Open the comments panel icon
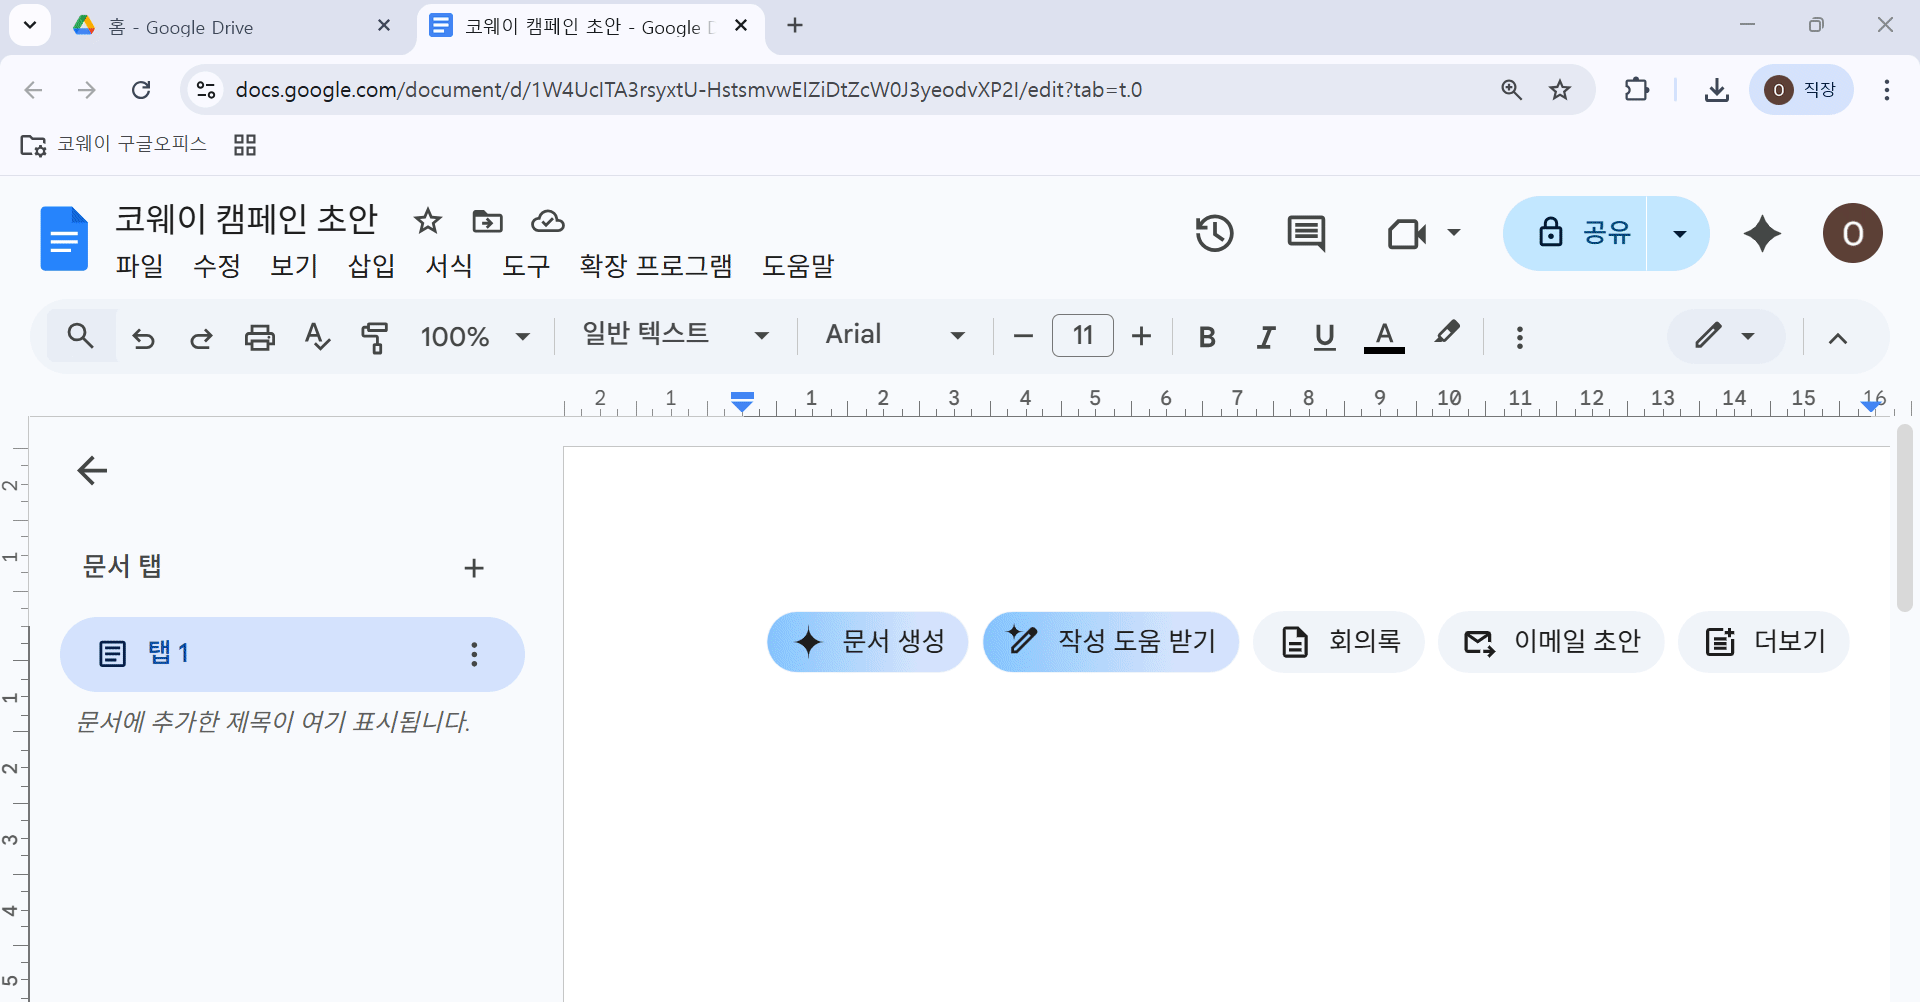This screenshot has height=1002, width=1920. pyautogui.click(x=1306, y=234)
